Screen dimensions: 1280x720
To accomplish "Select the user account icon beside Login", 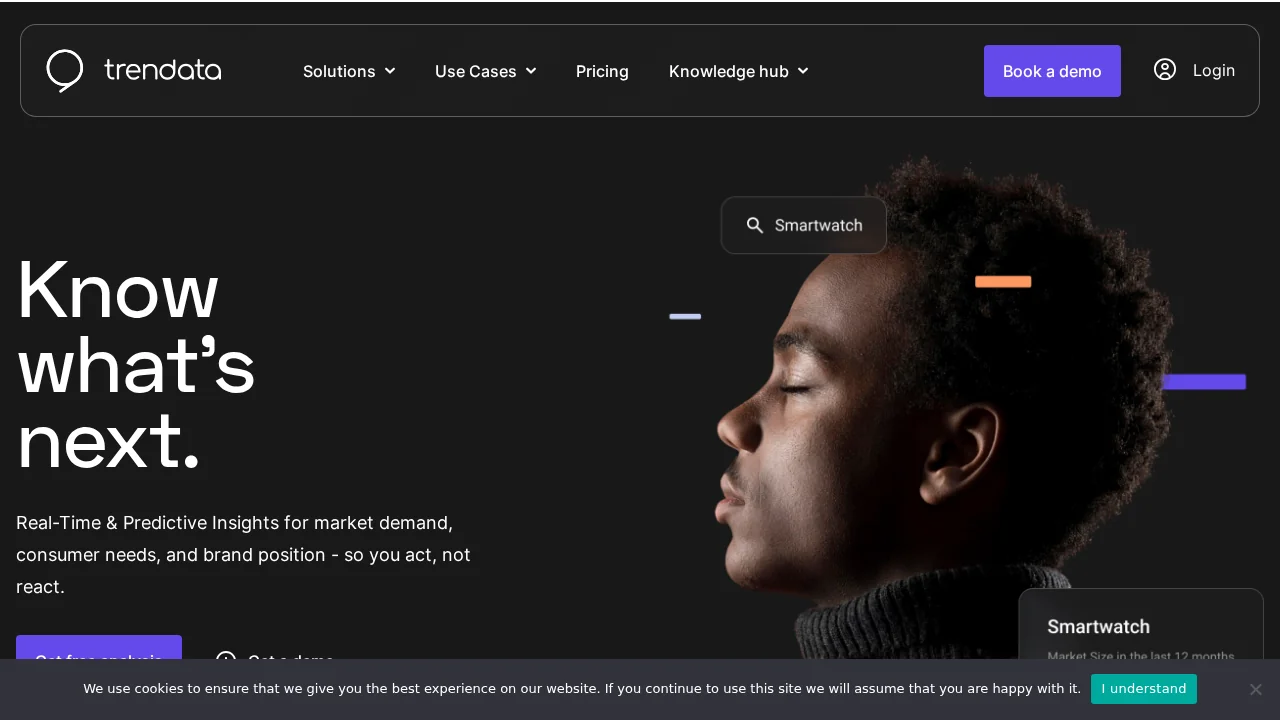I will coord(1165,70).
